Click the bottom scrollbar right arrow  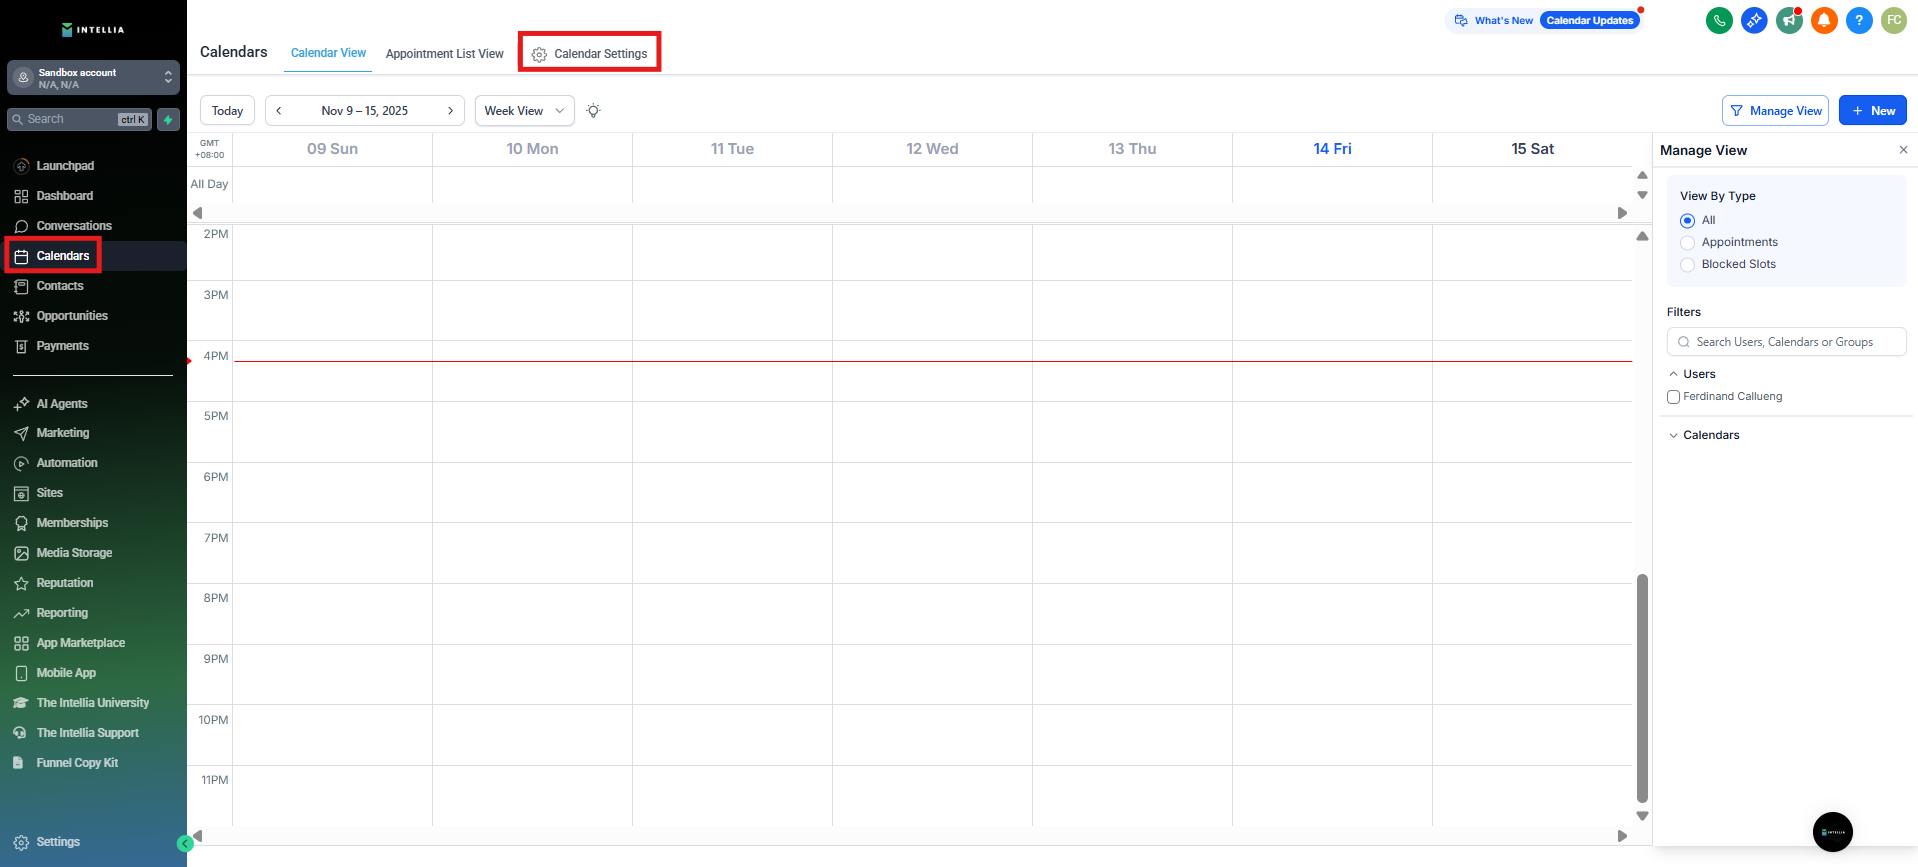tap(1622, 836)
